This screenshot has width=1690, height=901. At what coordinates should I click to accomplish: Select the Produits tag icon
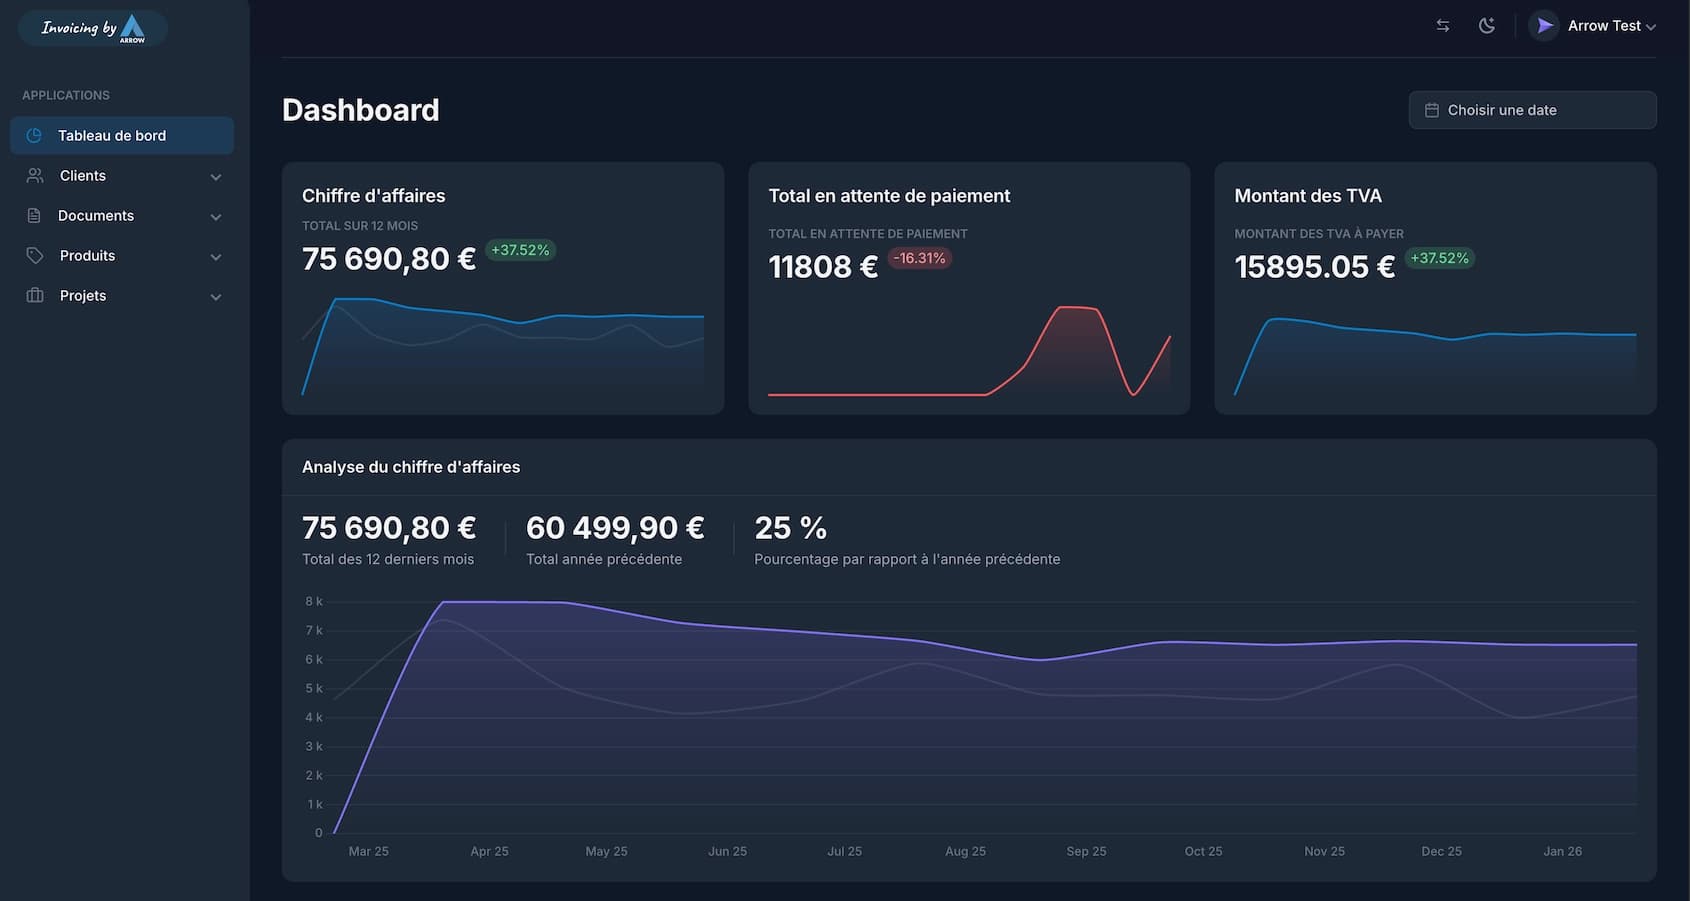click(34, 255)
